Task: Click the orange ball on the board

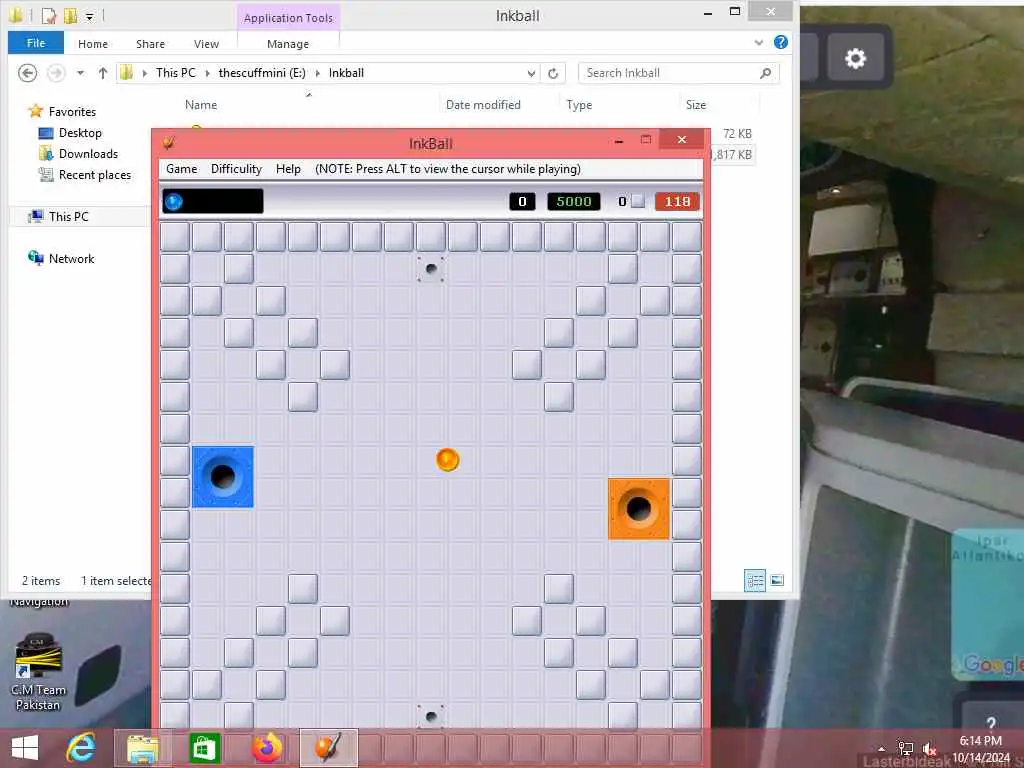Action: point(447,460)
